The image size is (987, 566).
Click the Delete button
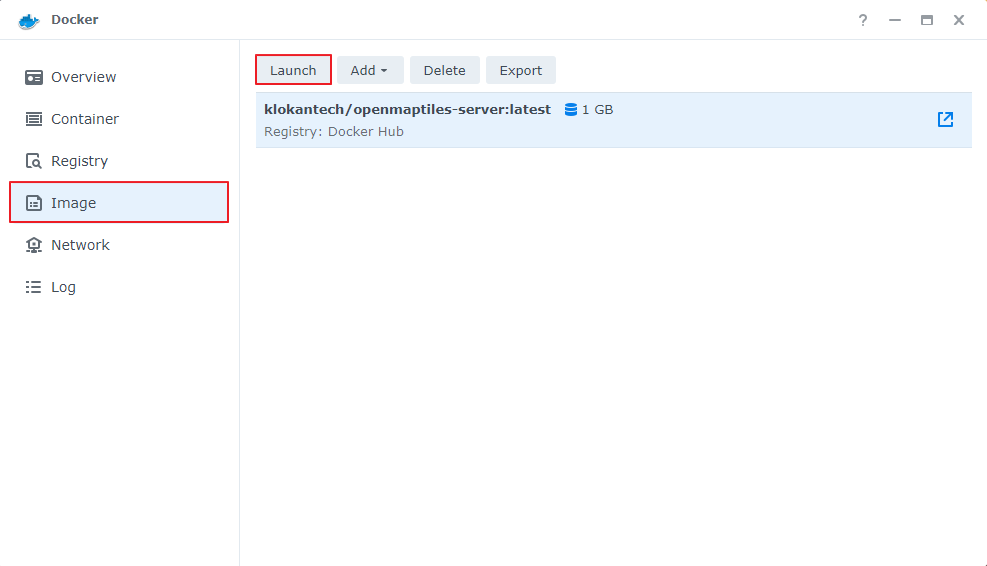click(x=445, y=70)
